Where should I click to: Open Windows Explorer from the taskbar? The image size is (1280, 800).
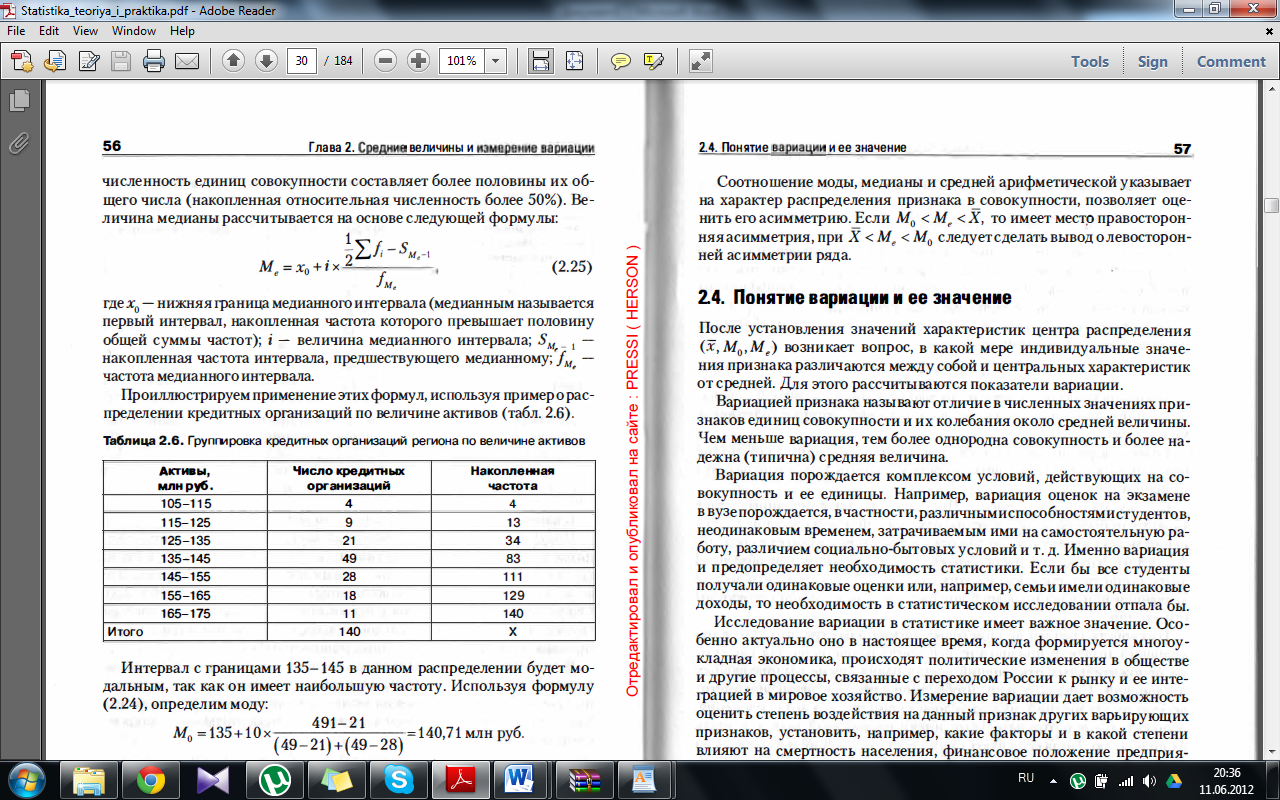pyautogui.click(x=89, y=779)
